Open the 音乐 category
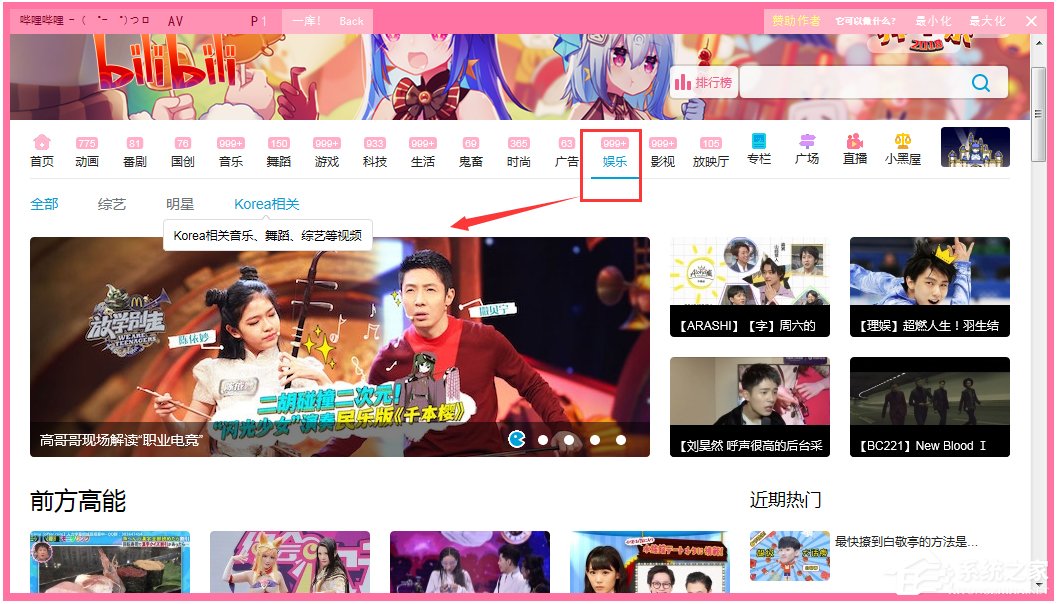This screenshot has height=604, width=1058. click(x=231, y=152)
